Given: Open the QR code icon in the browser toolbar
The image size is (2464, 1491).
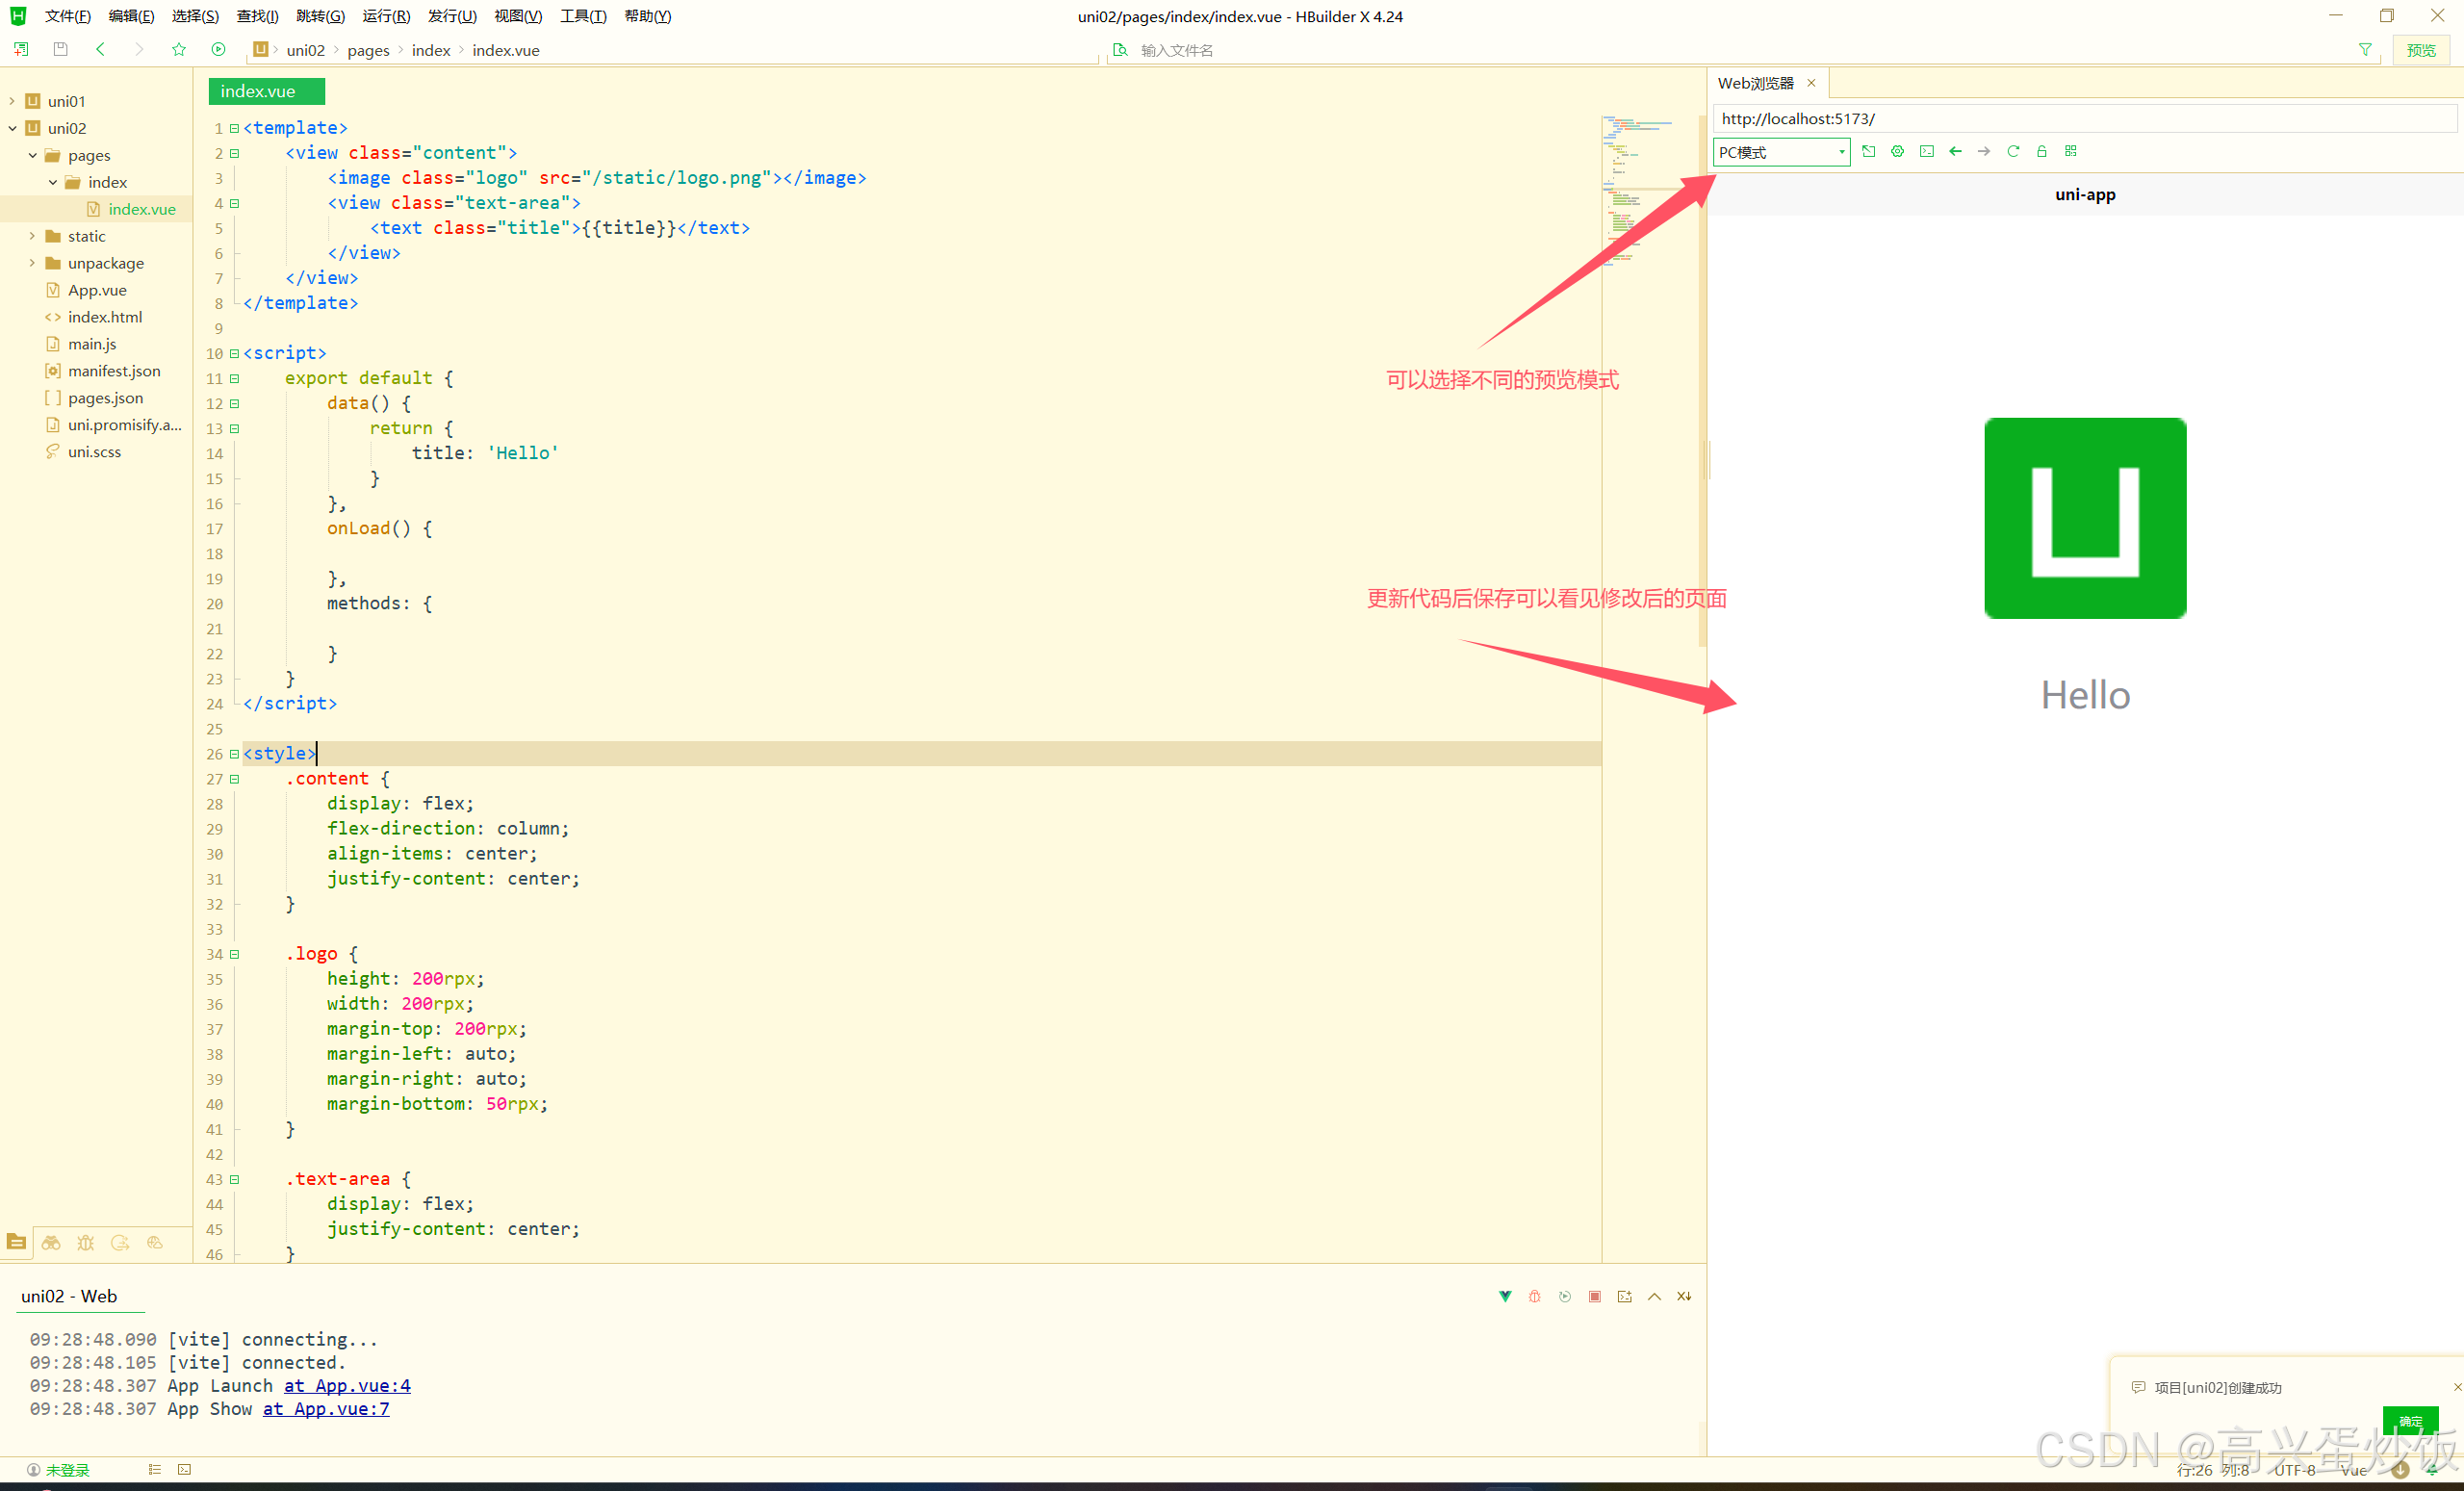Looking at the screenshot, I should [x=2071, y=152].
